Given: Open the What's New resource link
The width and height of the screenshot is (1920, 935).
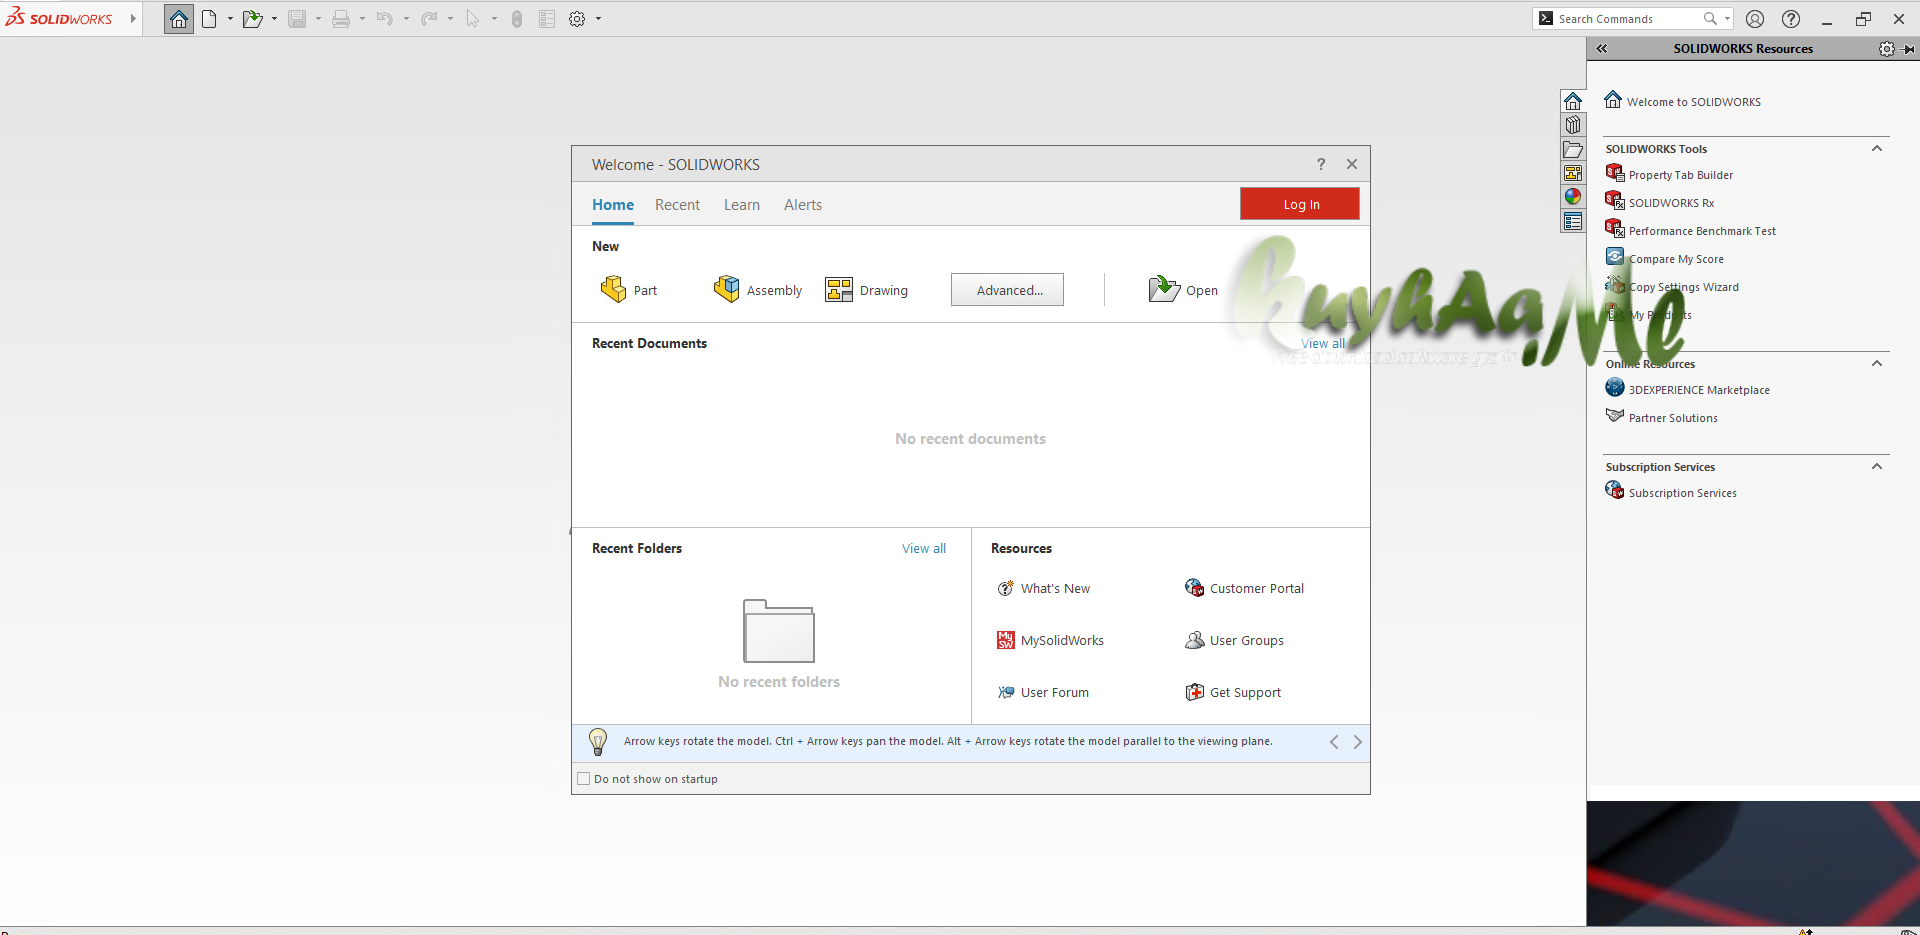Looking at the screenshot, I should coord(1044,589).
